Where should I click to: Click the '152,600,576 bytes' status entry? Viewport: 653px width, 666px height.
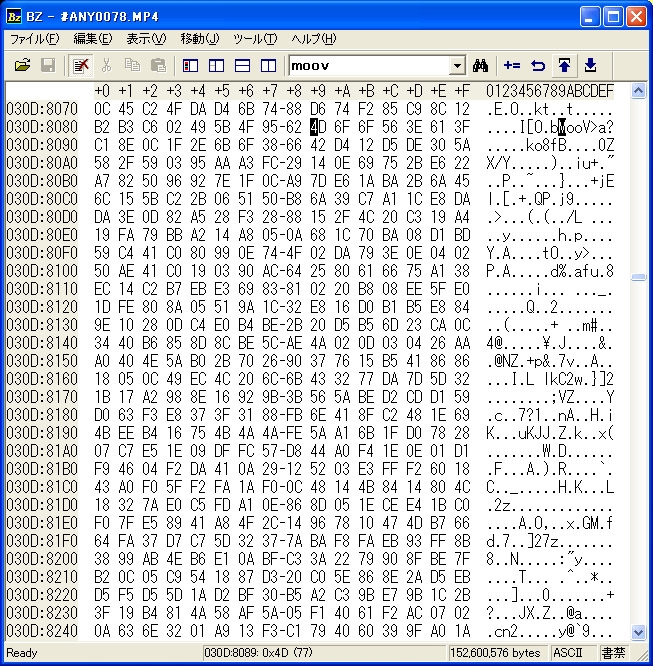[x=495, y=652]
